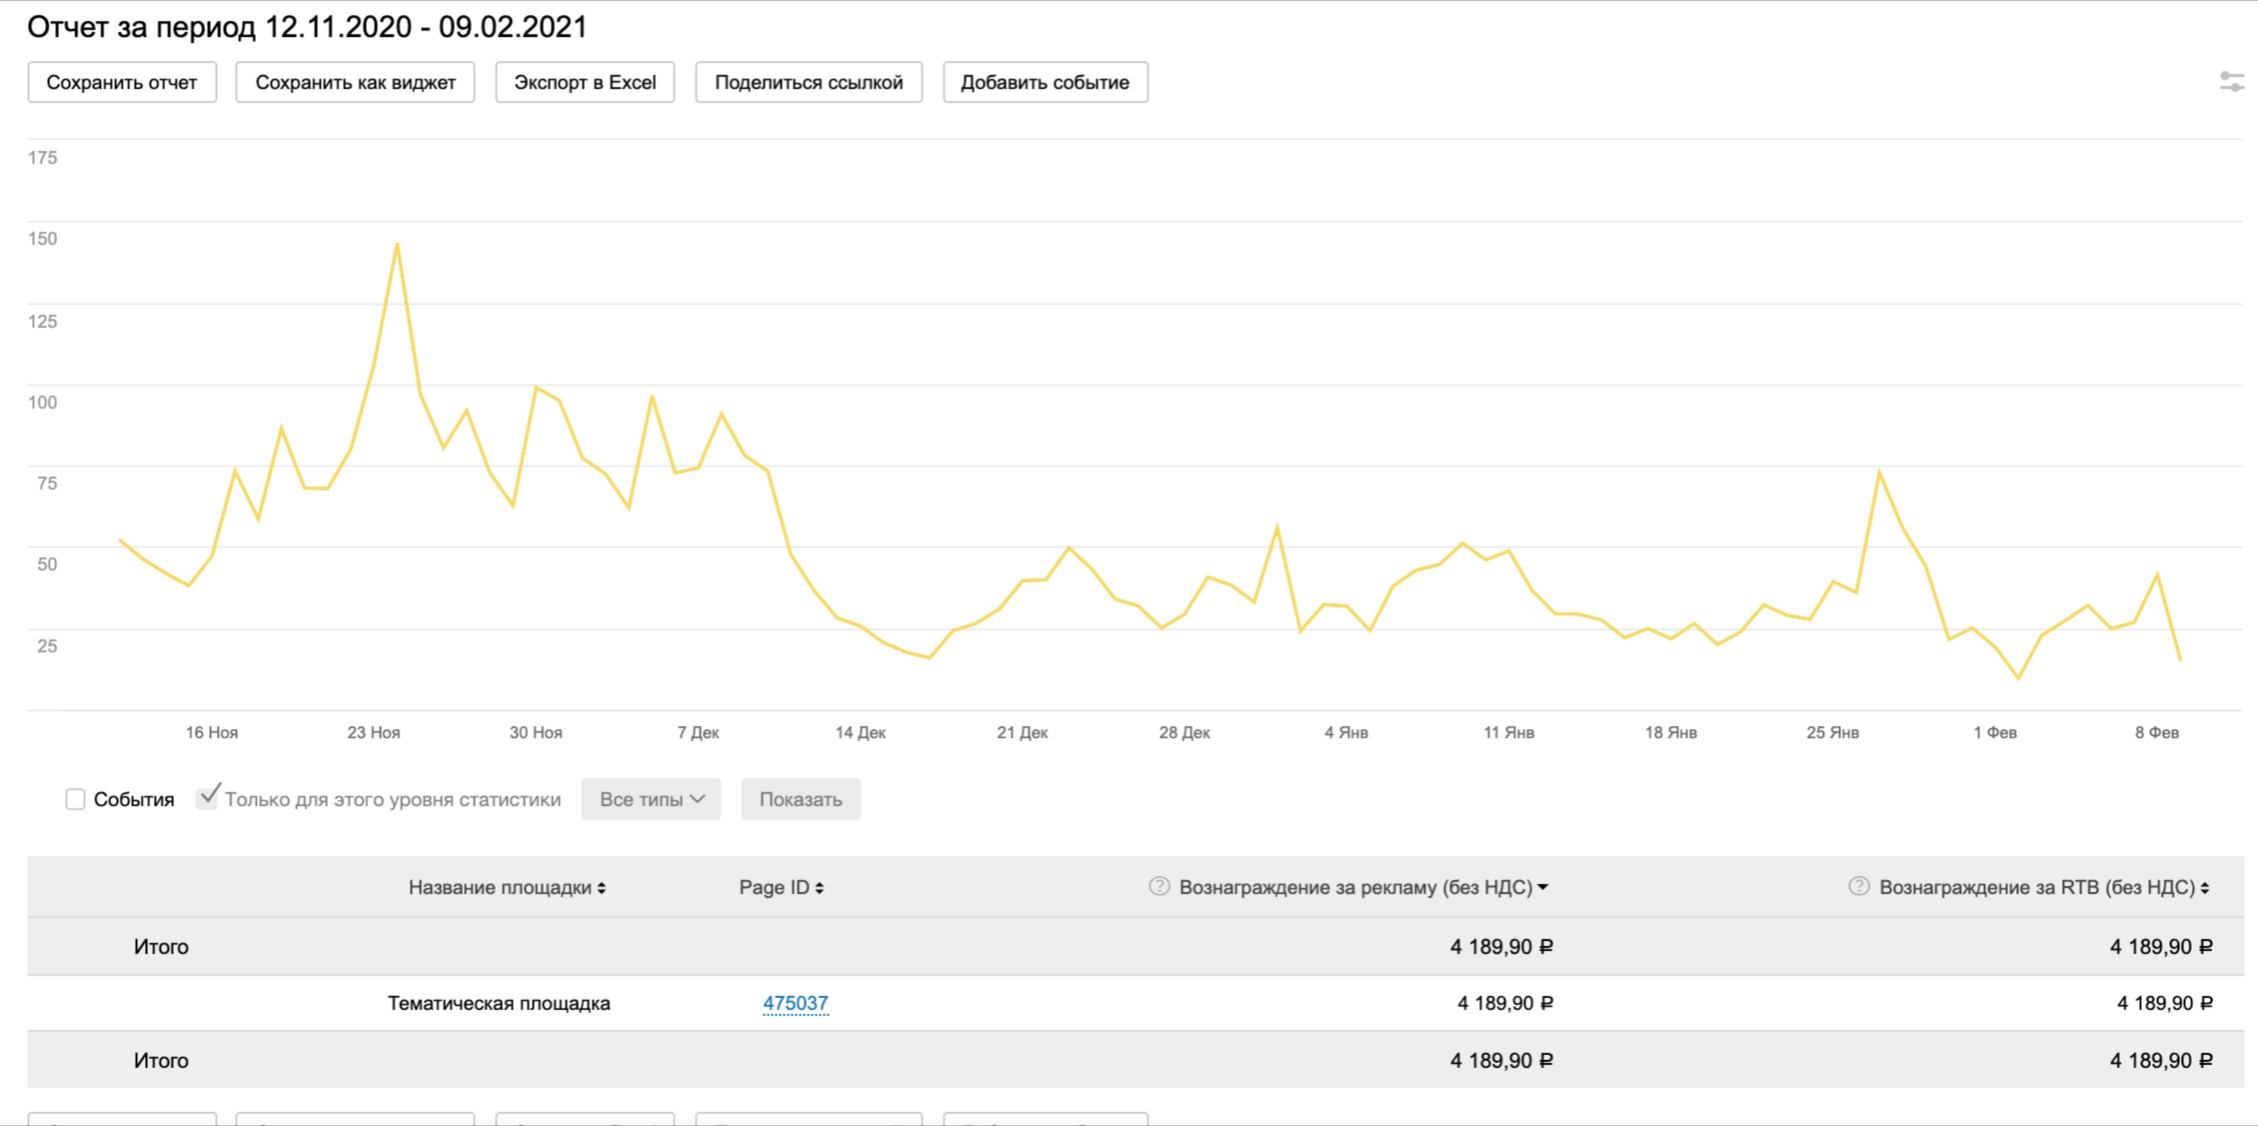The width and height of the screenshot is (2258, 1126).
Task: Sort 'Вознаграждение за RTB' column arrows
Action: 2205,888
